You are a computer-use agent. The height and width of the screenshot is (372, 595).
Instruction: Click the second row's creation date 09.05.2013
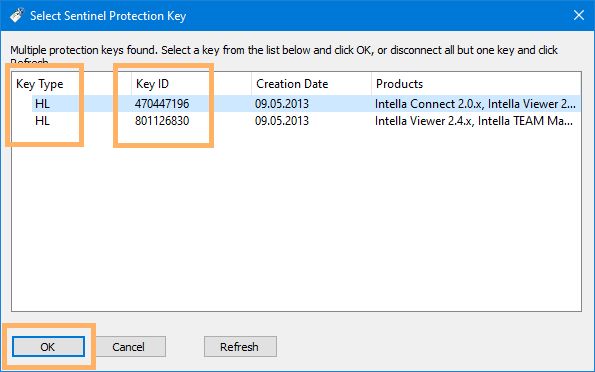pyautogui.click(x=282, y=121)
